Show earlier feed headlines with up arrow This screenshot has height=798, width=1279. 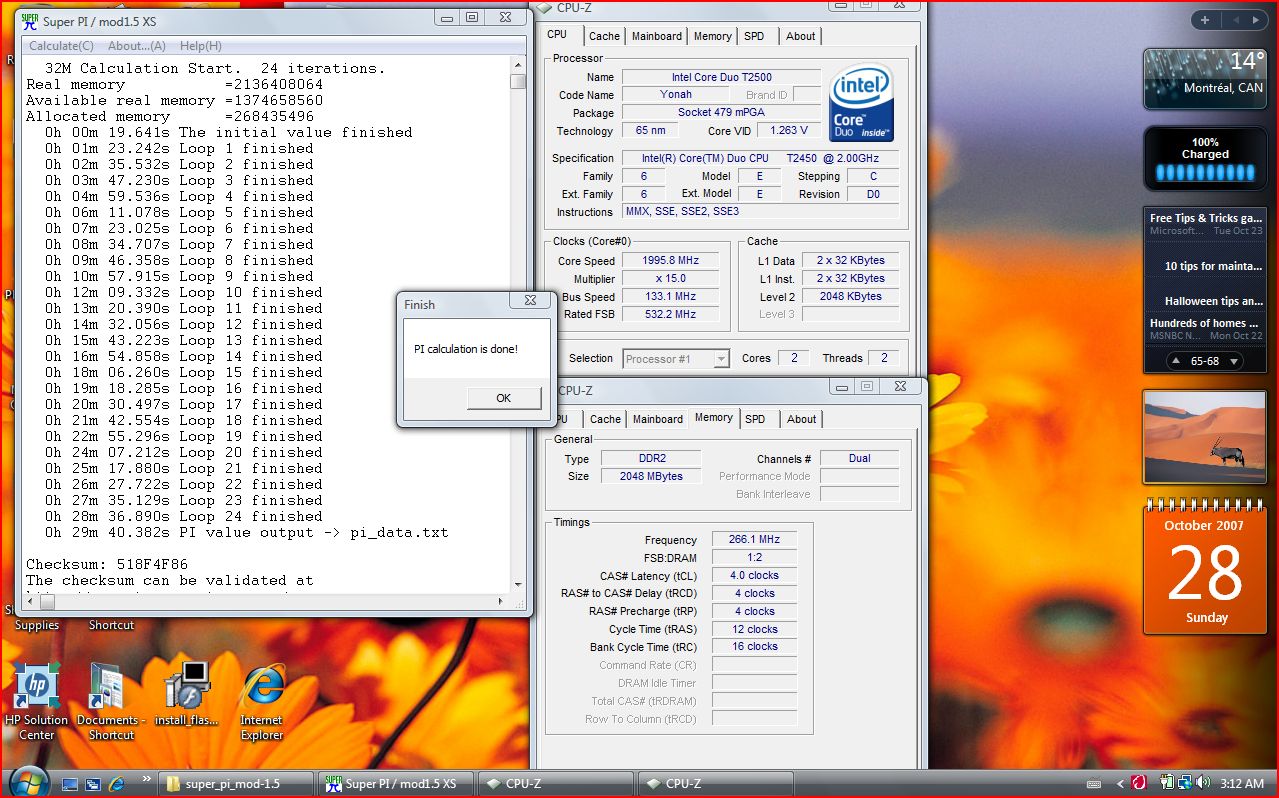tap(1176, 361)
